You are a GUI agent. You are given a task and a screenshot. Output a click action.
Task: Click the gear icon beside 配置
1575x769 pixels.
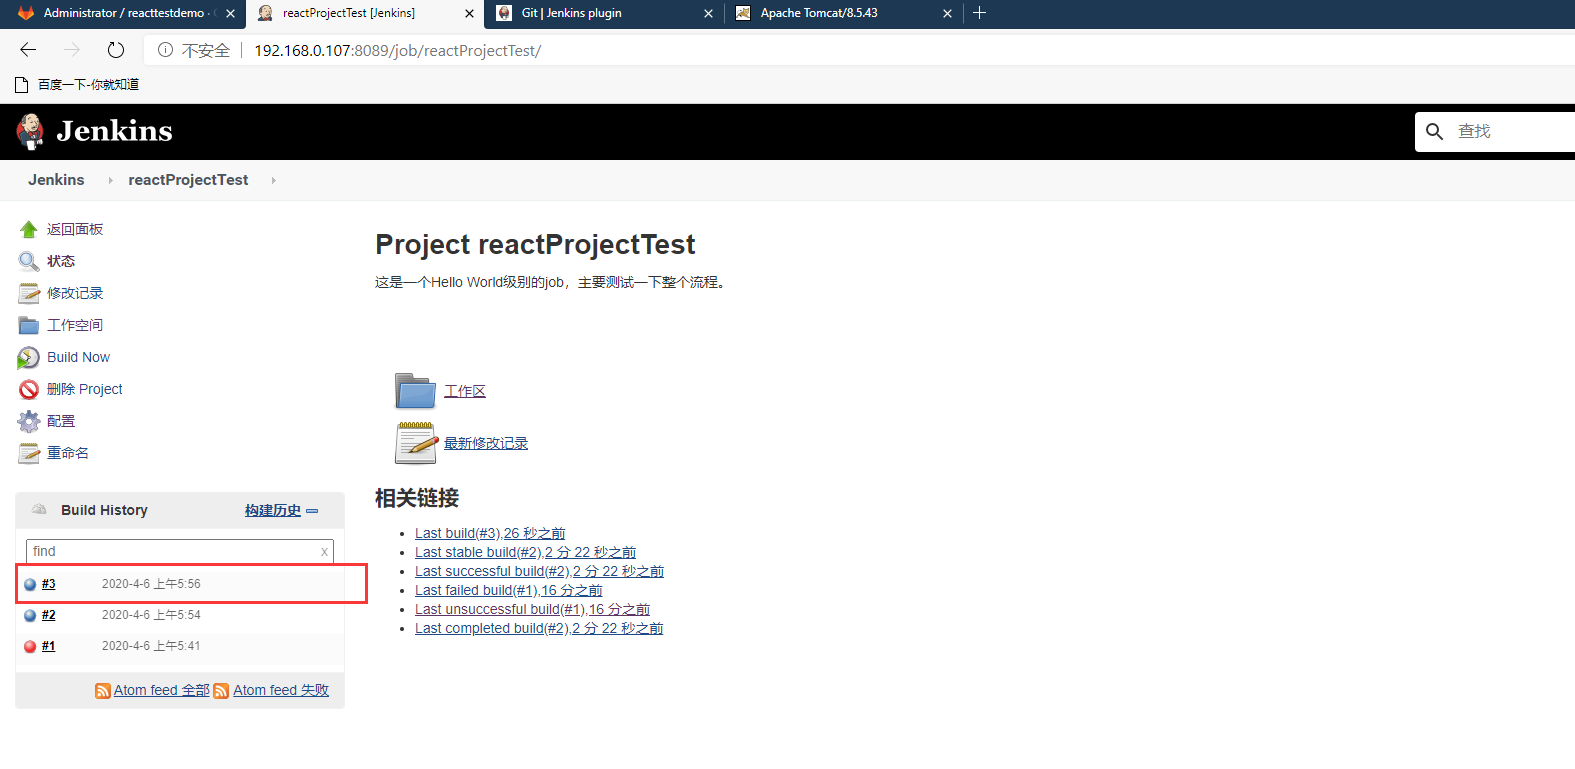pyautogui.click(x=28, y=421)
